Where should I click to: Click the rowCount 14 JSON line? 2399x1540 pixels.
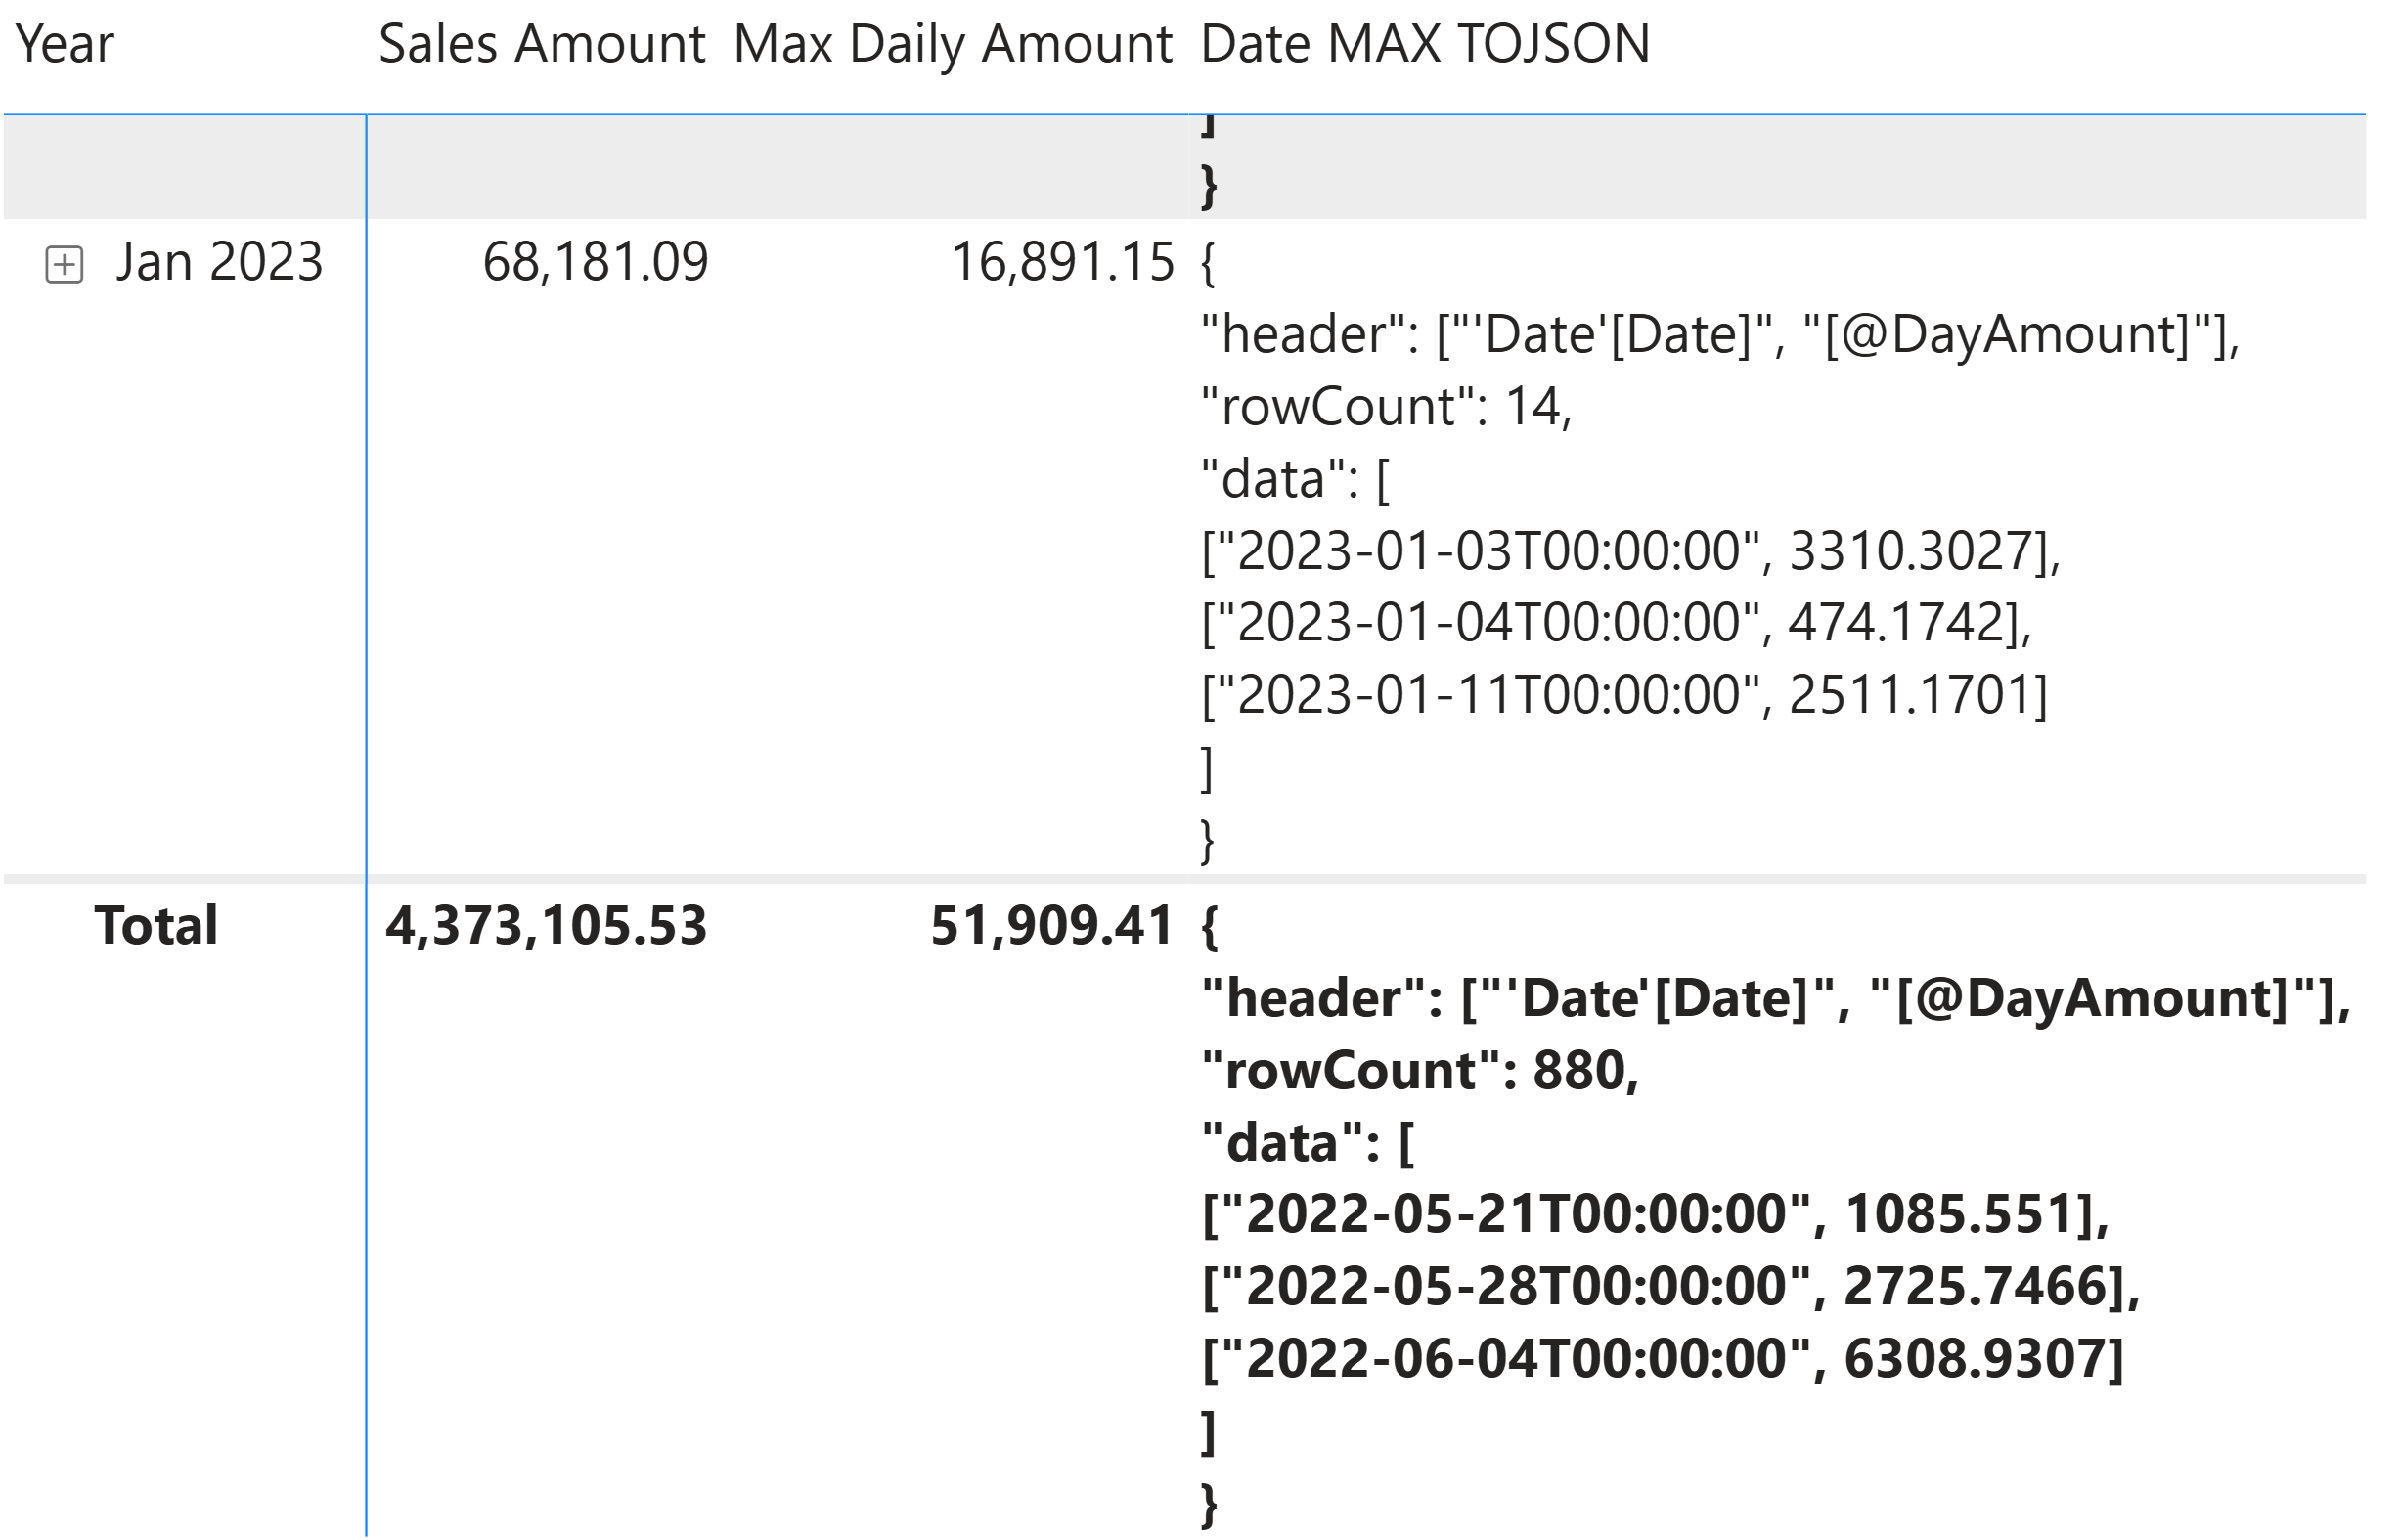click(x=1385, y=408)
